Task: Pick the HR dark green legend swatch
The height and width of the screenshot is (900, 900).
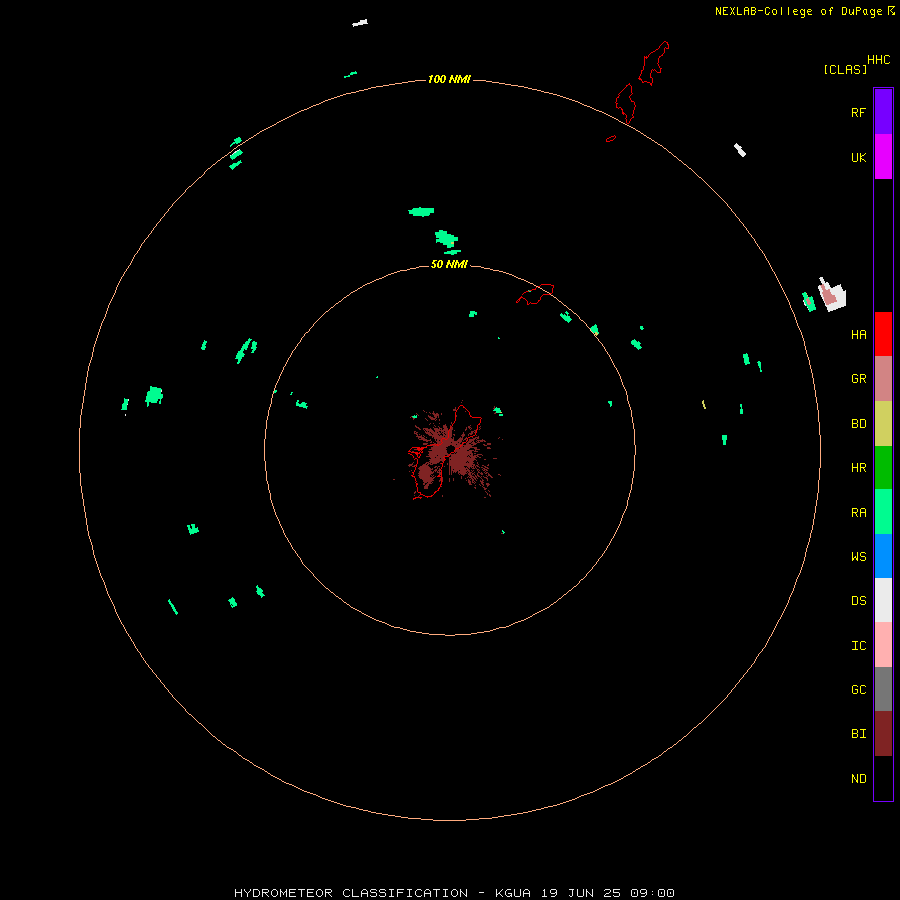Action: (x=883, y=467)
